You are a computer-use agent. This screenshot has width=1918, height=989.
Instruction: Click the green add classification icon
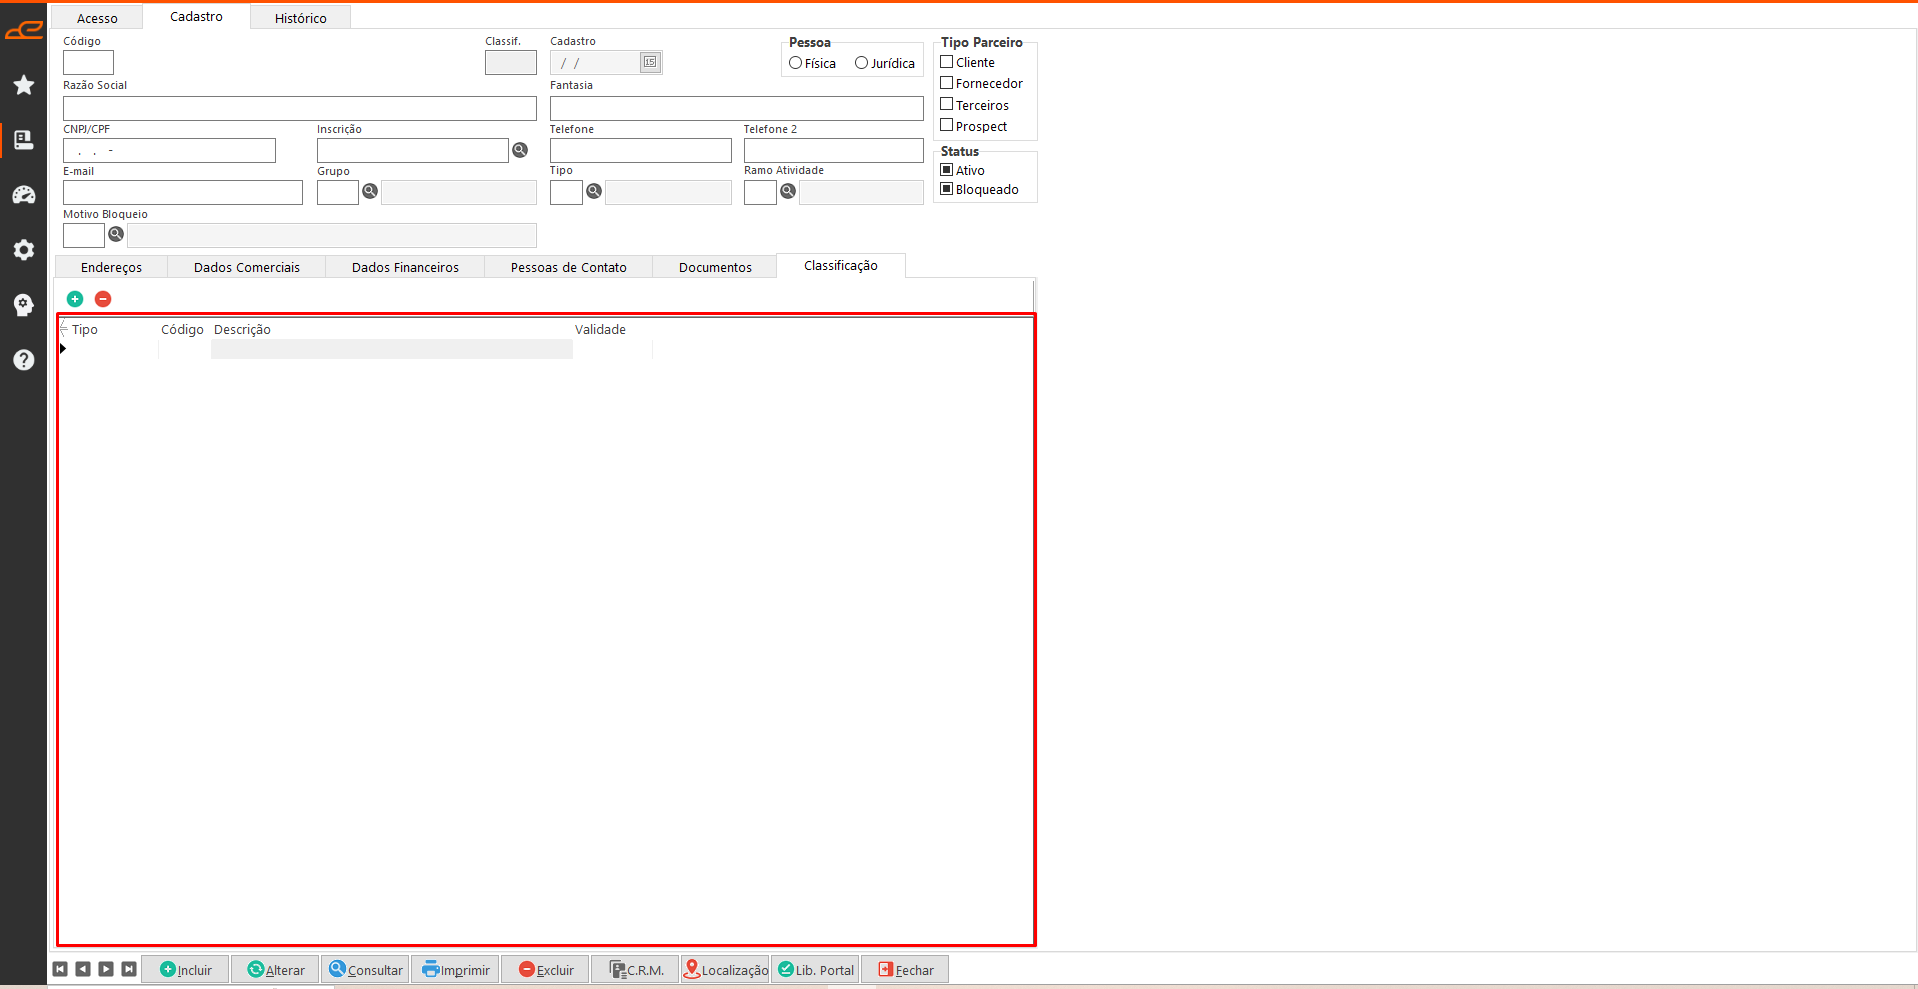coord(75,299)
